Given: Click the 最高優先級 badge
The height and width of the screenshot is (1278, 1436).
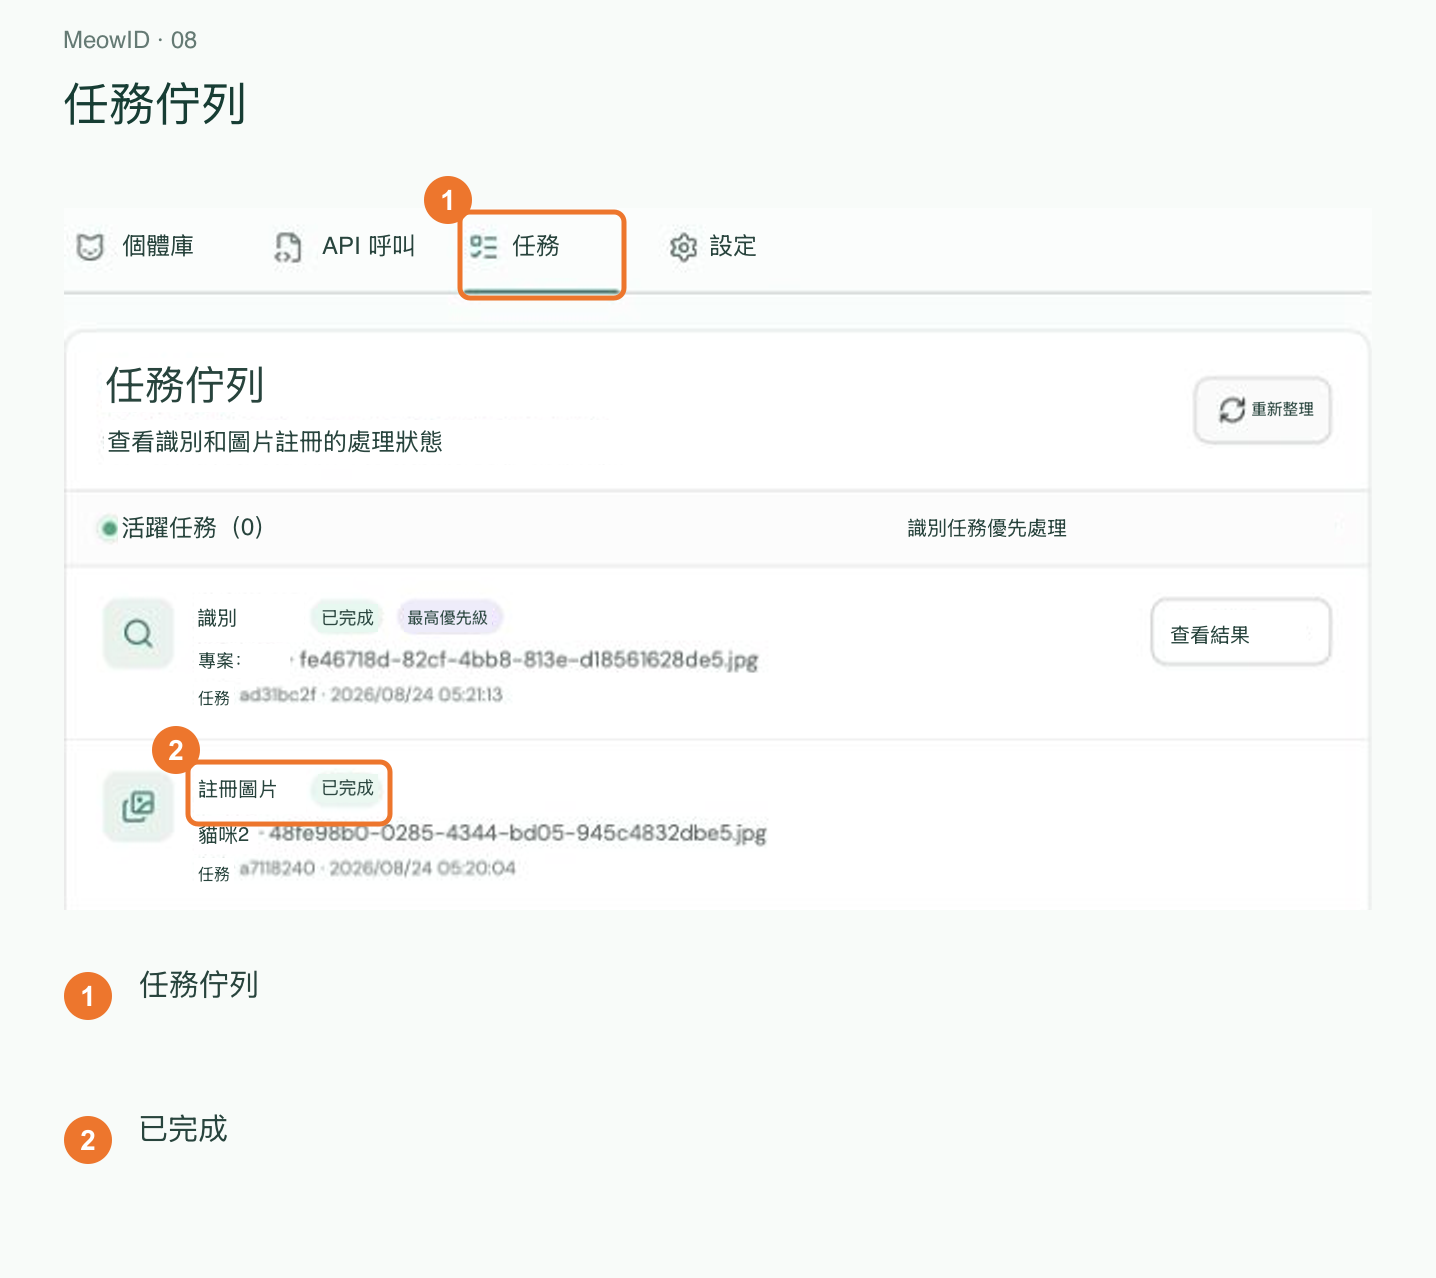Looking at the screenshot, I should 448,618.
